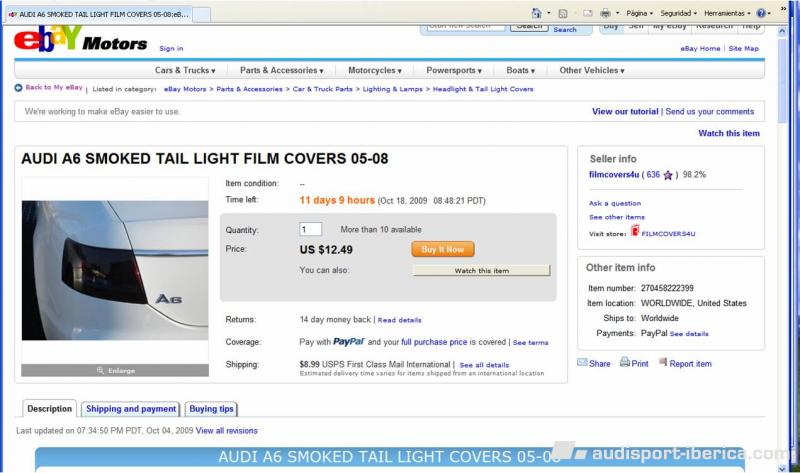Open a new blank browser tab

pyautogui.click(x=201, y=15)
